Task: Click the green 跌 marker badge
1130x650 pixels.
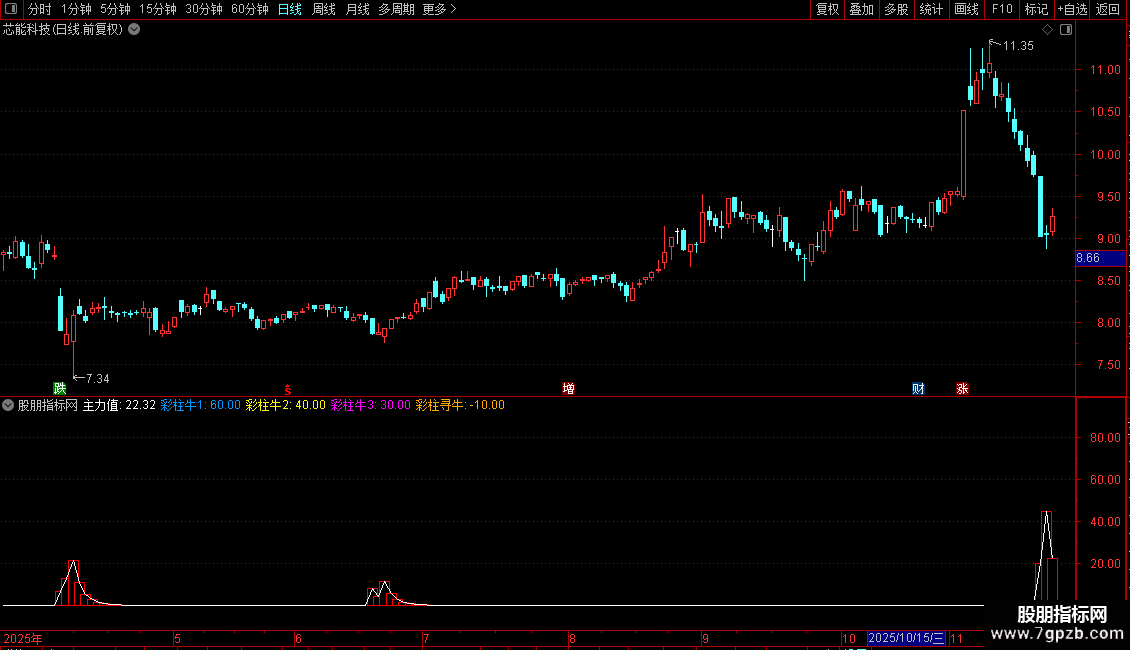Action: pos(60,388)
